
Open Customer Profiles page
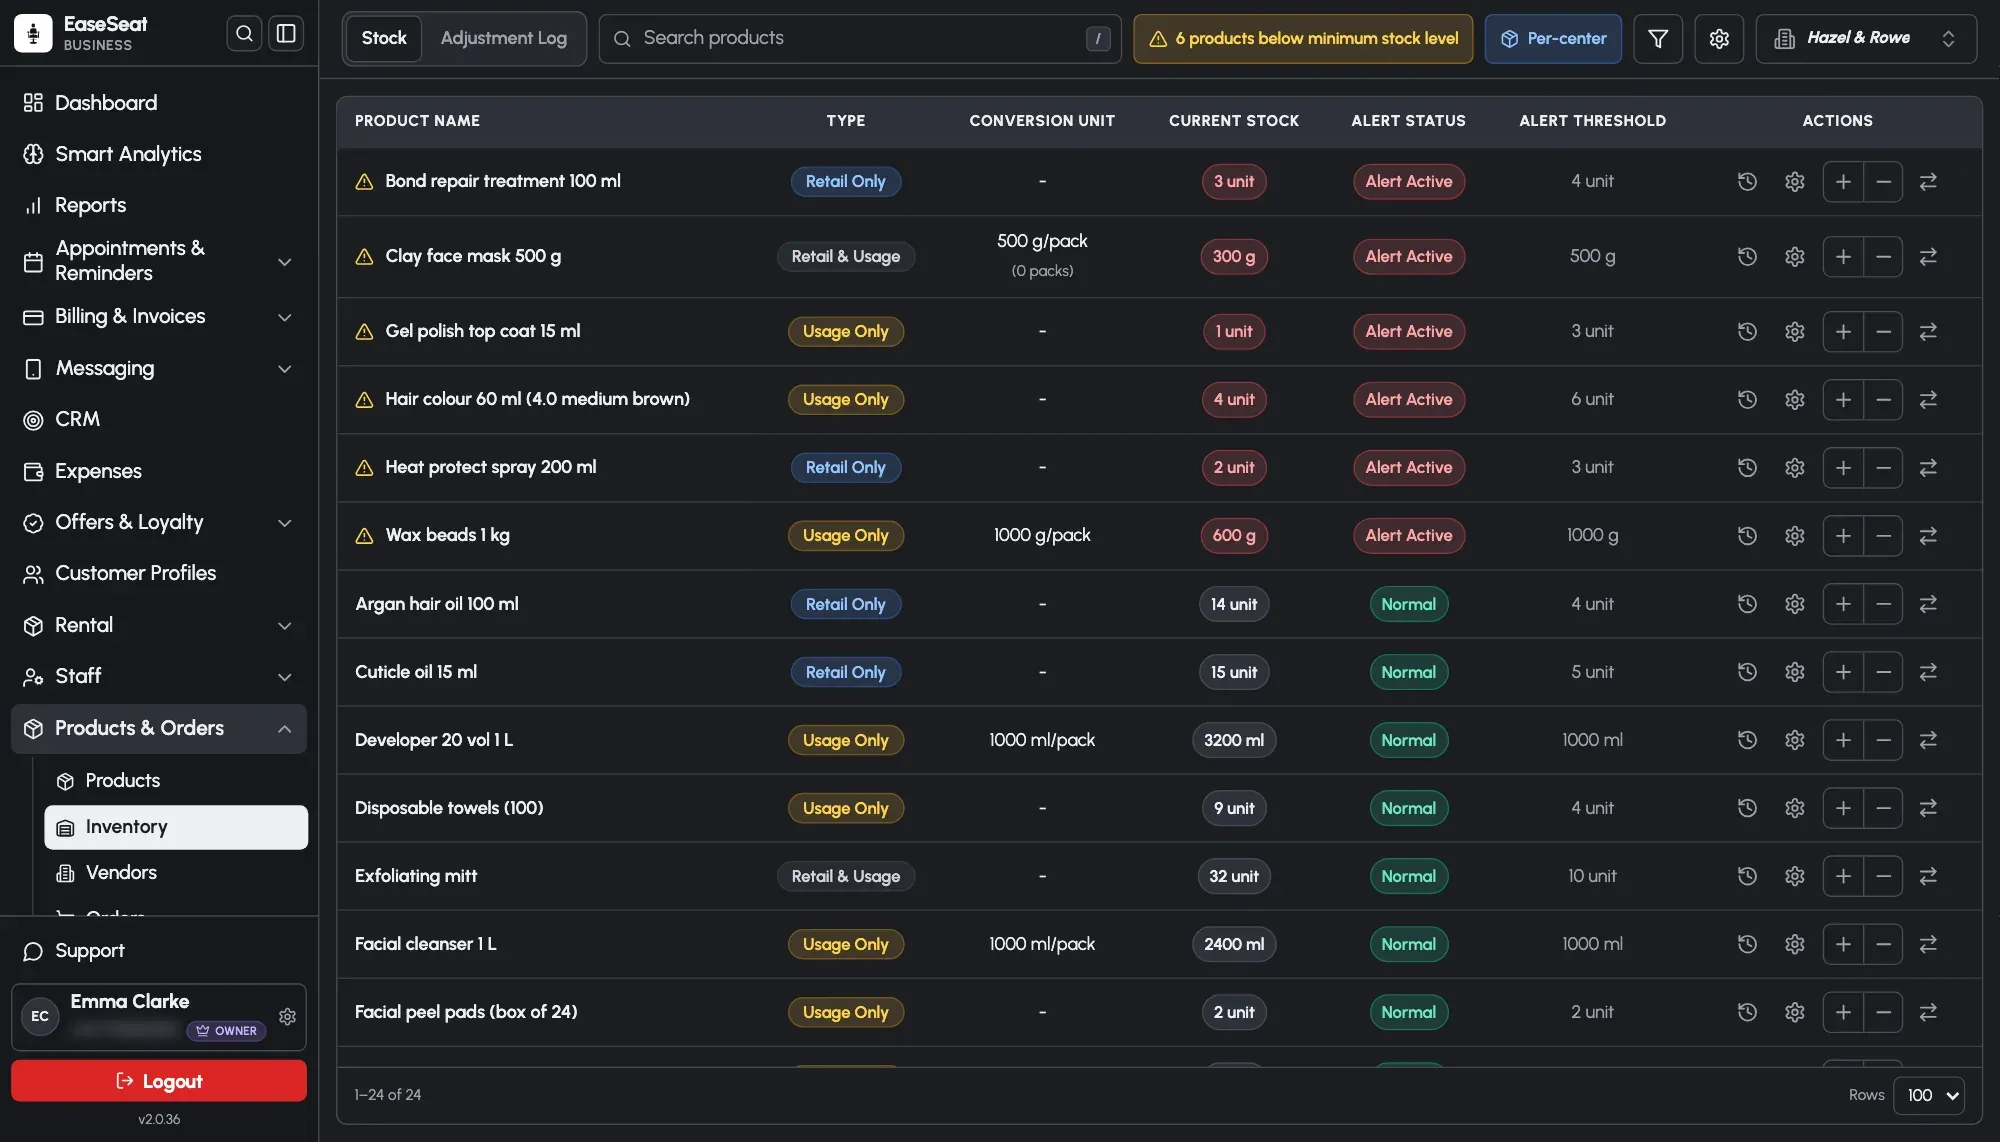click(160, 574)
